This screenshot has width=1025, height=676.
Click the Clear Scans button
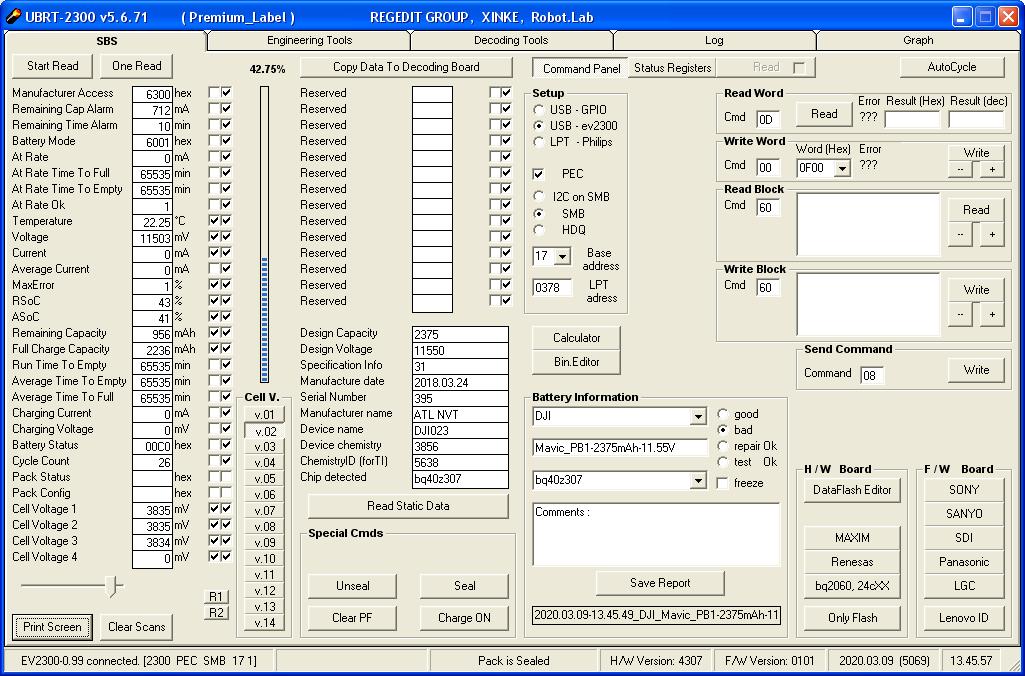pyautogui.click(x=137, y=627)
